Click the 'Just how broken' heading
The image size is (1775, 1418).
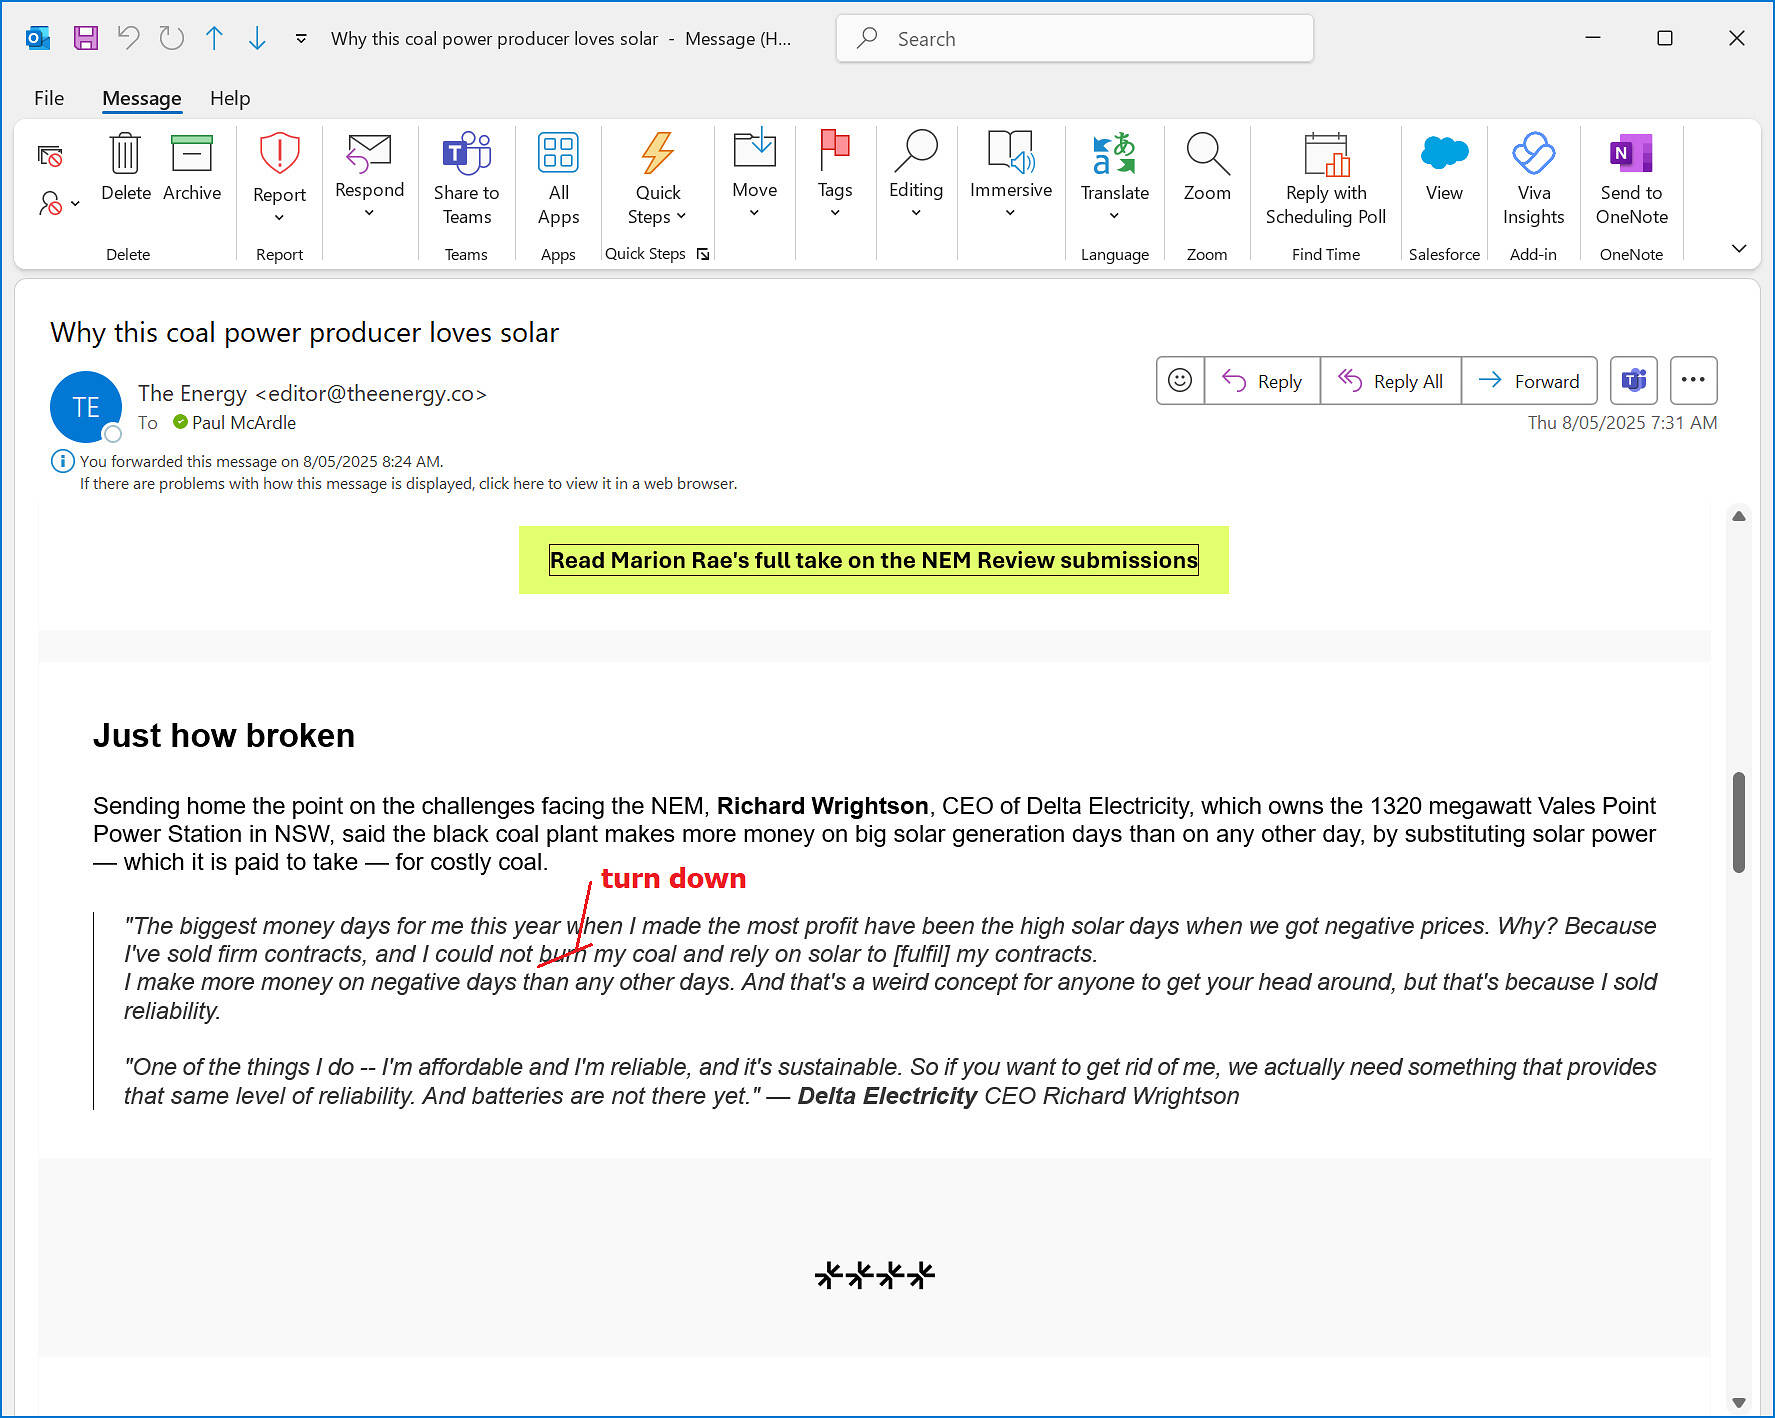click(x=224, y=736)
